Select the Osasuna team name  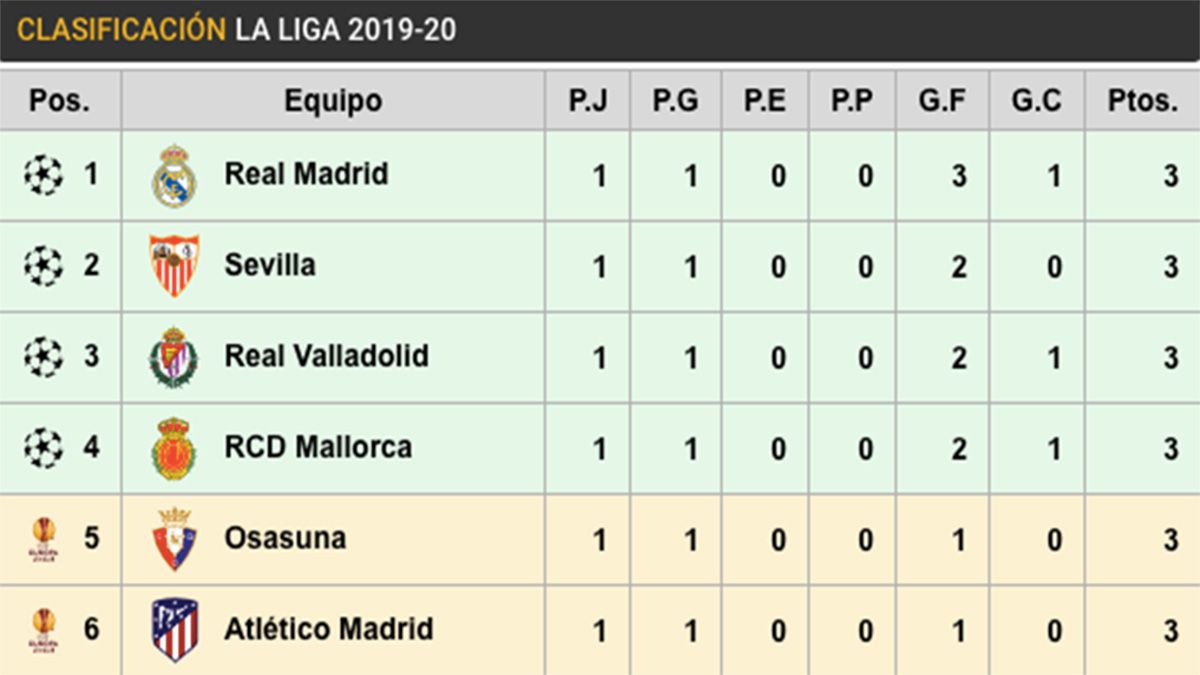[285, 538]
